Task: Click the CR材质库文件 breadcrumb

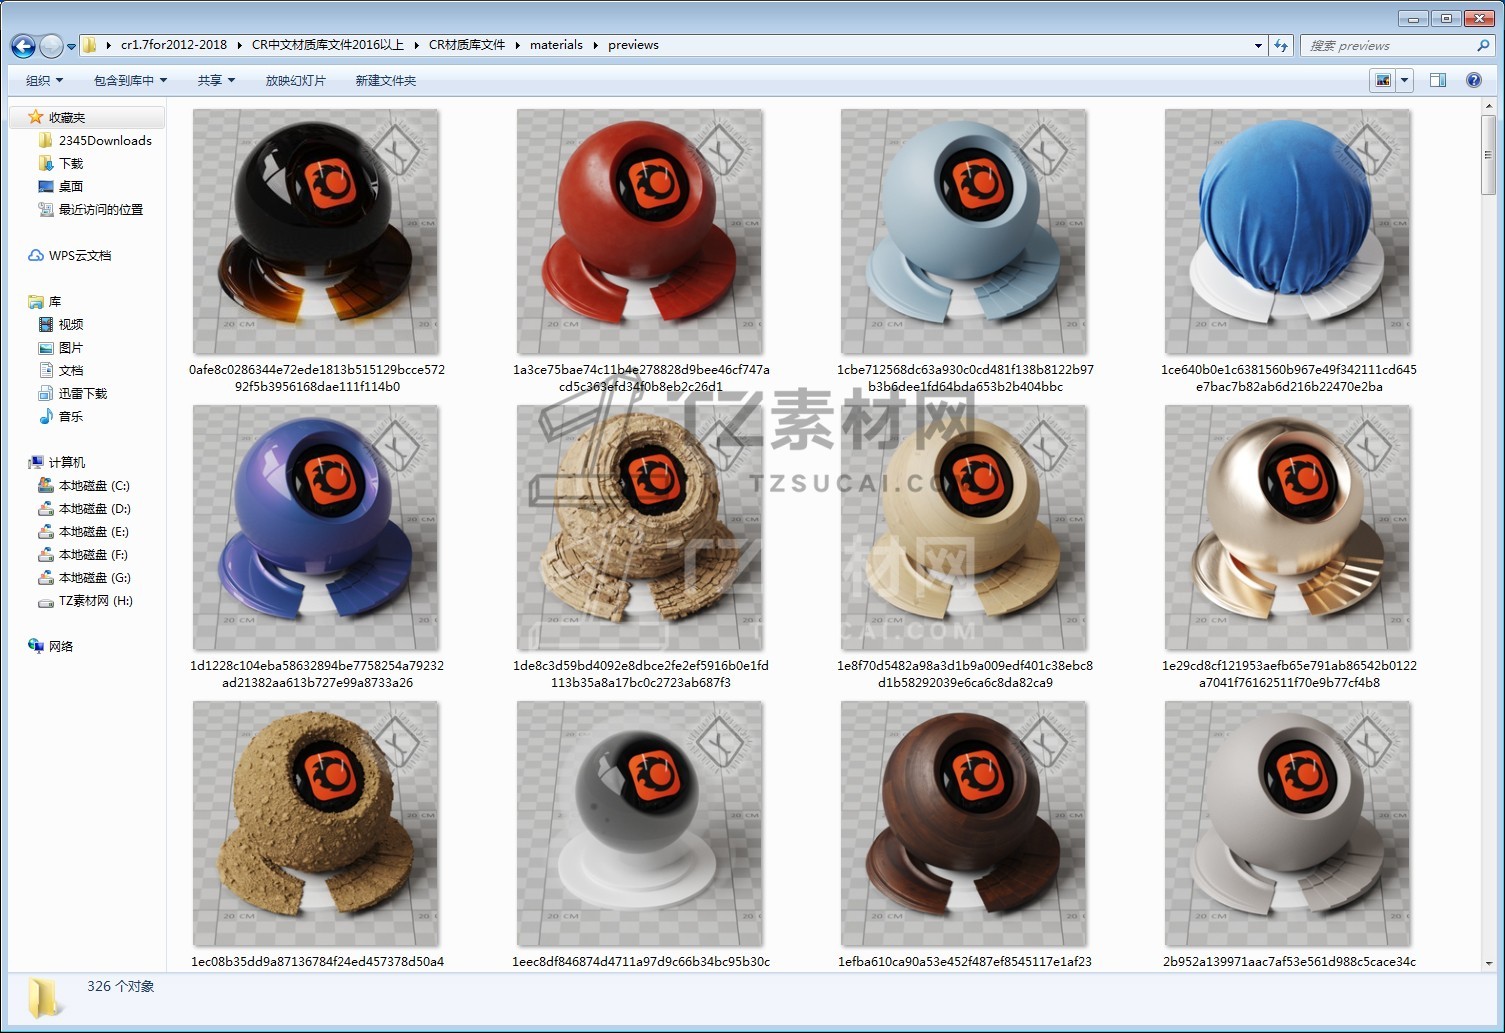Action: [x=467, y=45]
